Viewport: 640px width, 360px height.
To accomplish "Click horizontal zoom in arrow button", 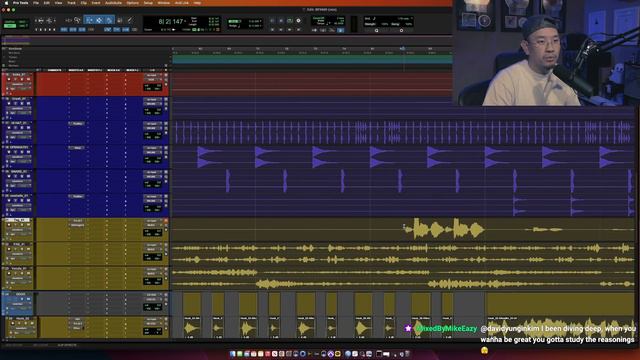I will [x=55, y=20].
